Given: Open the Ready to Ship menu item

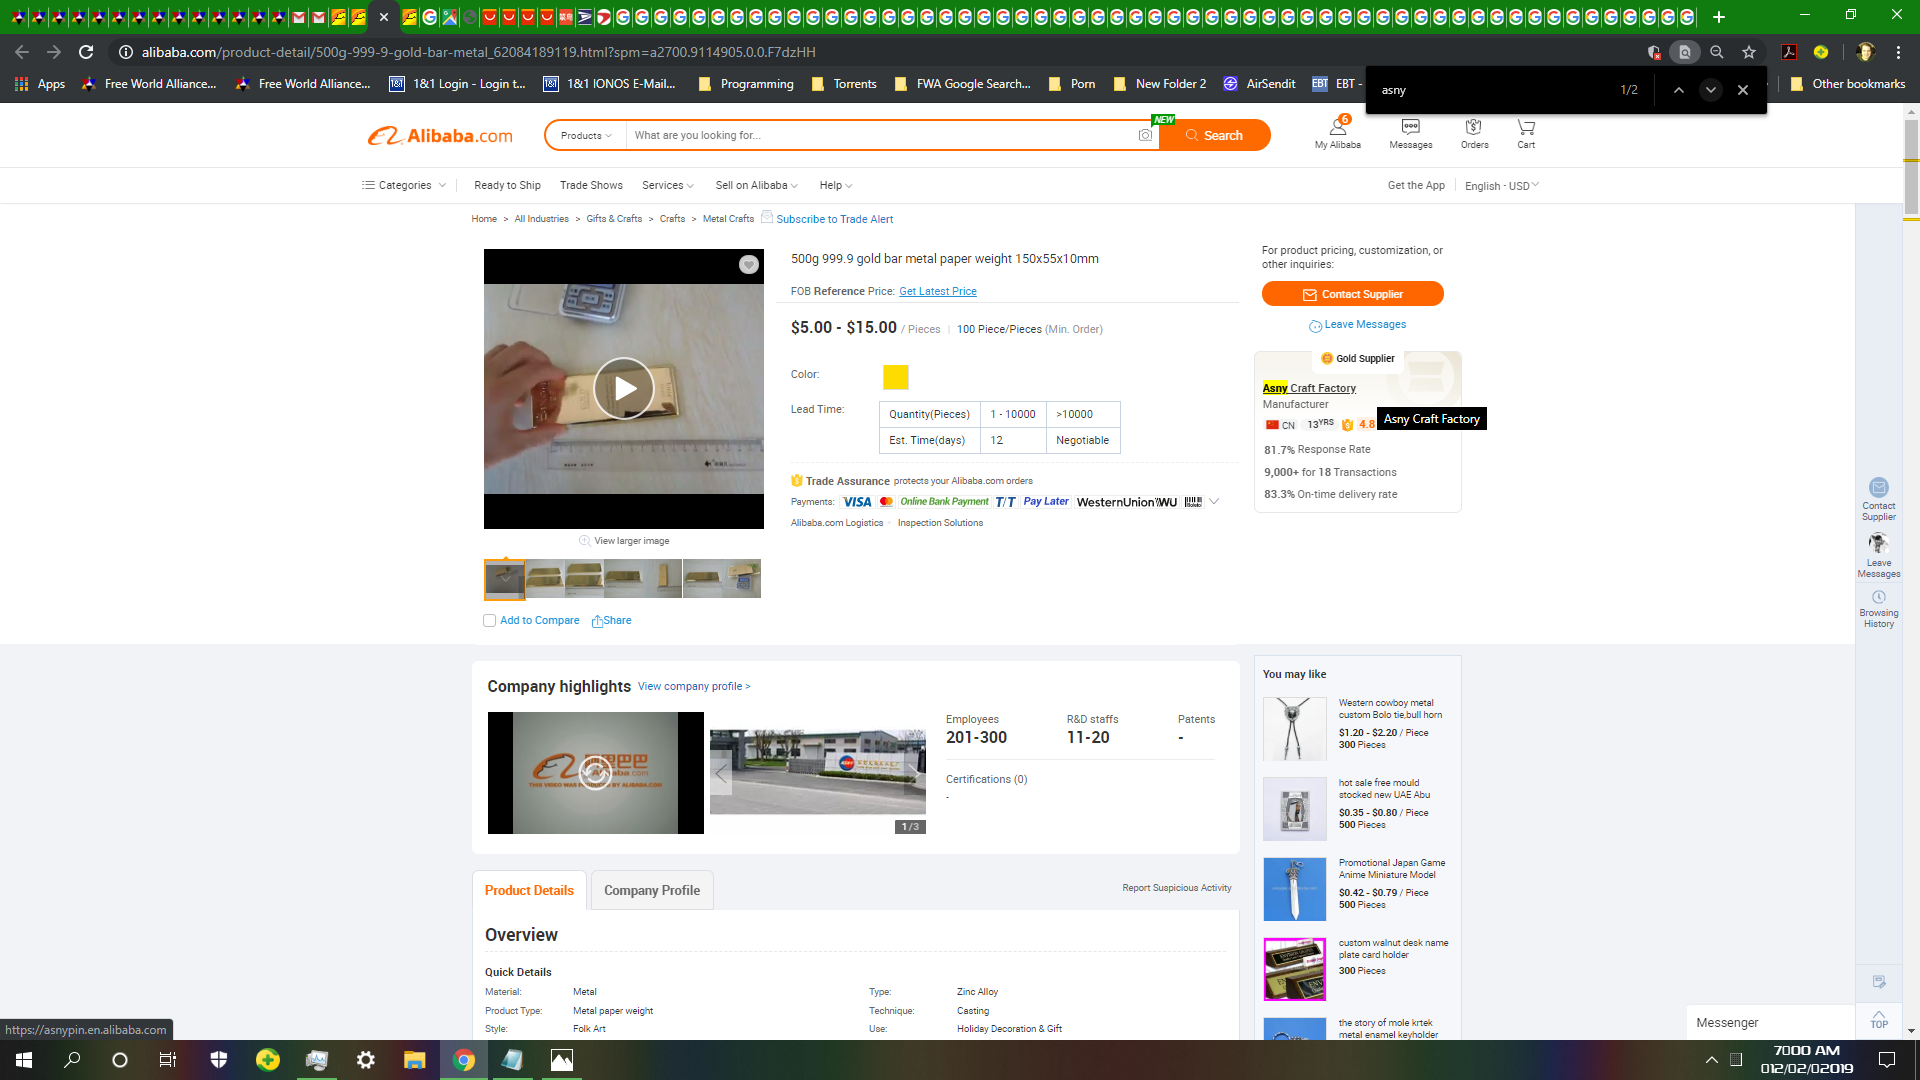Looking at the screenshot, I should 507,186.
